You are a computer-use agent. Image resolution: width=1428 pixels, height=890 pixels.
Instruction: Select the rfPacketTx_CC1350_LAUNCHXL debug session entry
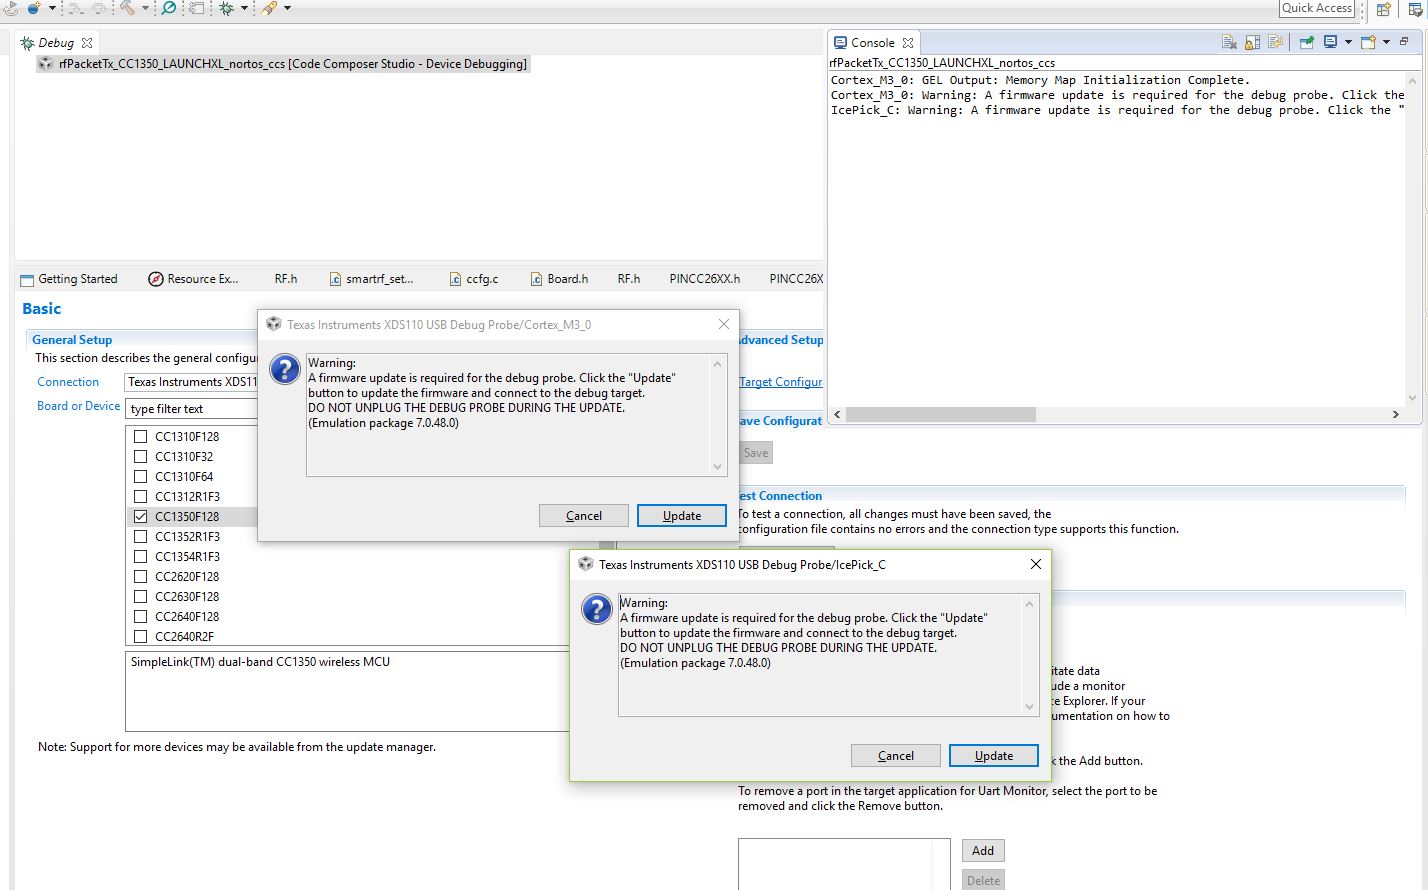(x=282, y=64)
